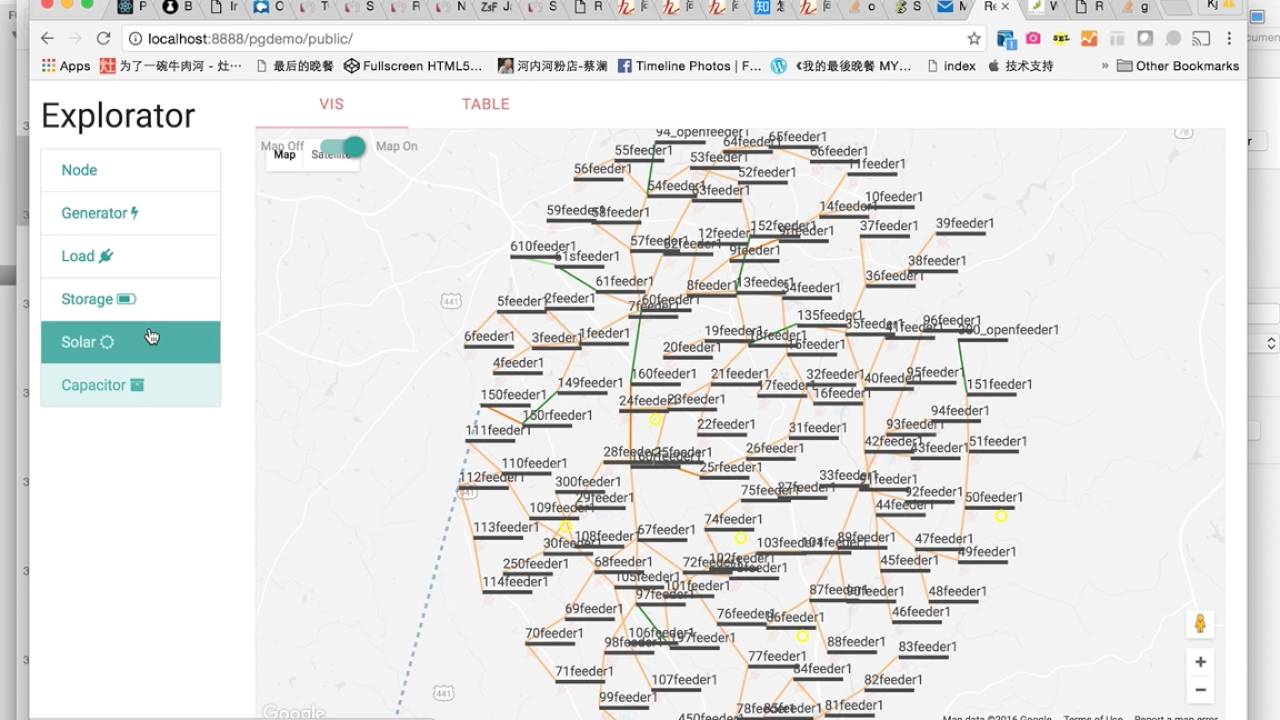The height and width of the screenshot is (720, 1280).
Task: Click node label 38feeder1
Action: (937, 261)
